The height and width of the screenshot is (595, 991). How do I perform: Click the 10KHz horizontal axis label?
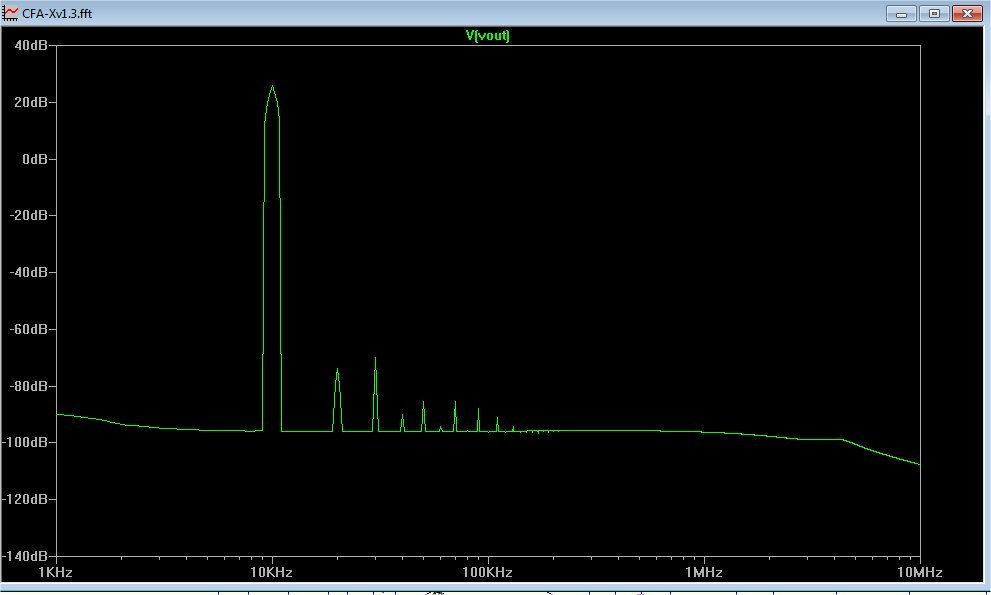click(272, 573)
